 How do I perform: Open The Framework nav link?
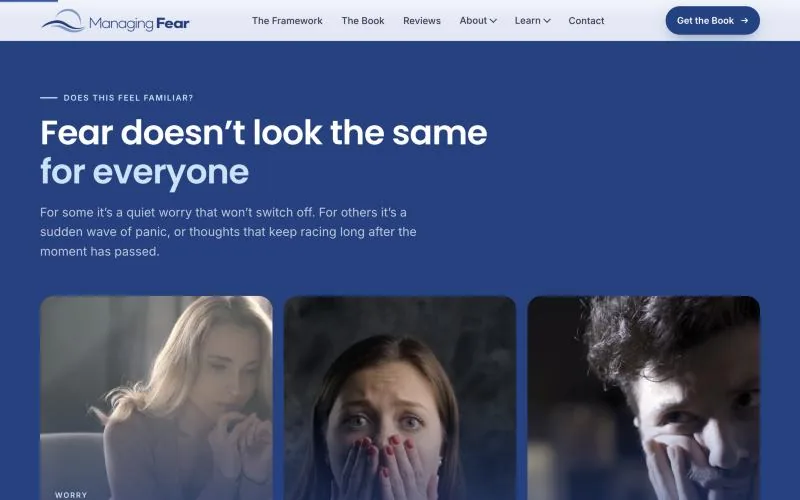coord(287,21)
